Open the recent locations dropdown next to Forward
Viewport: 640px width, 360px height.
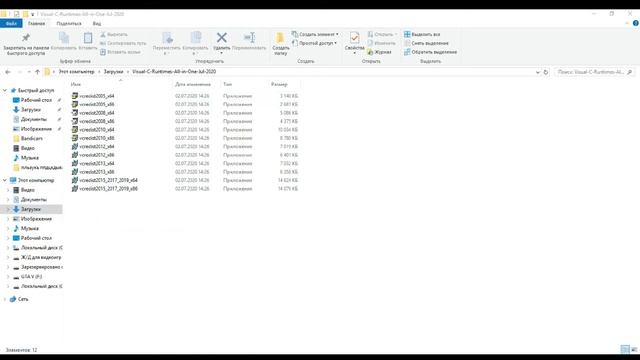click(29, 72)
